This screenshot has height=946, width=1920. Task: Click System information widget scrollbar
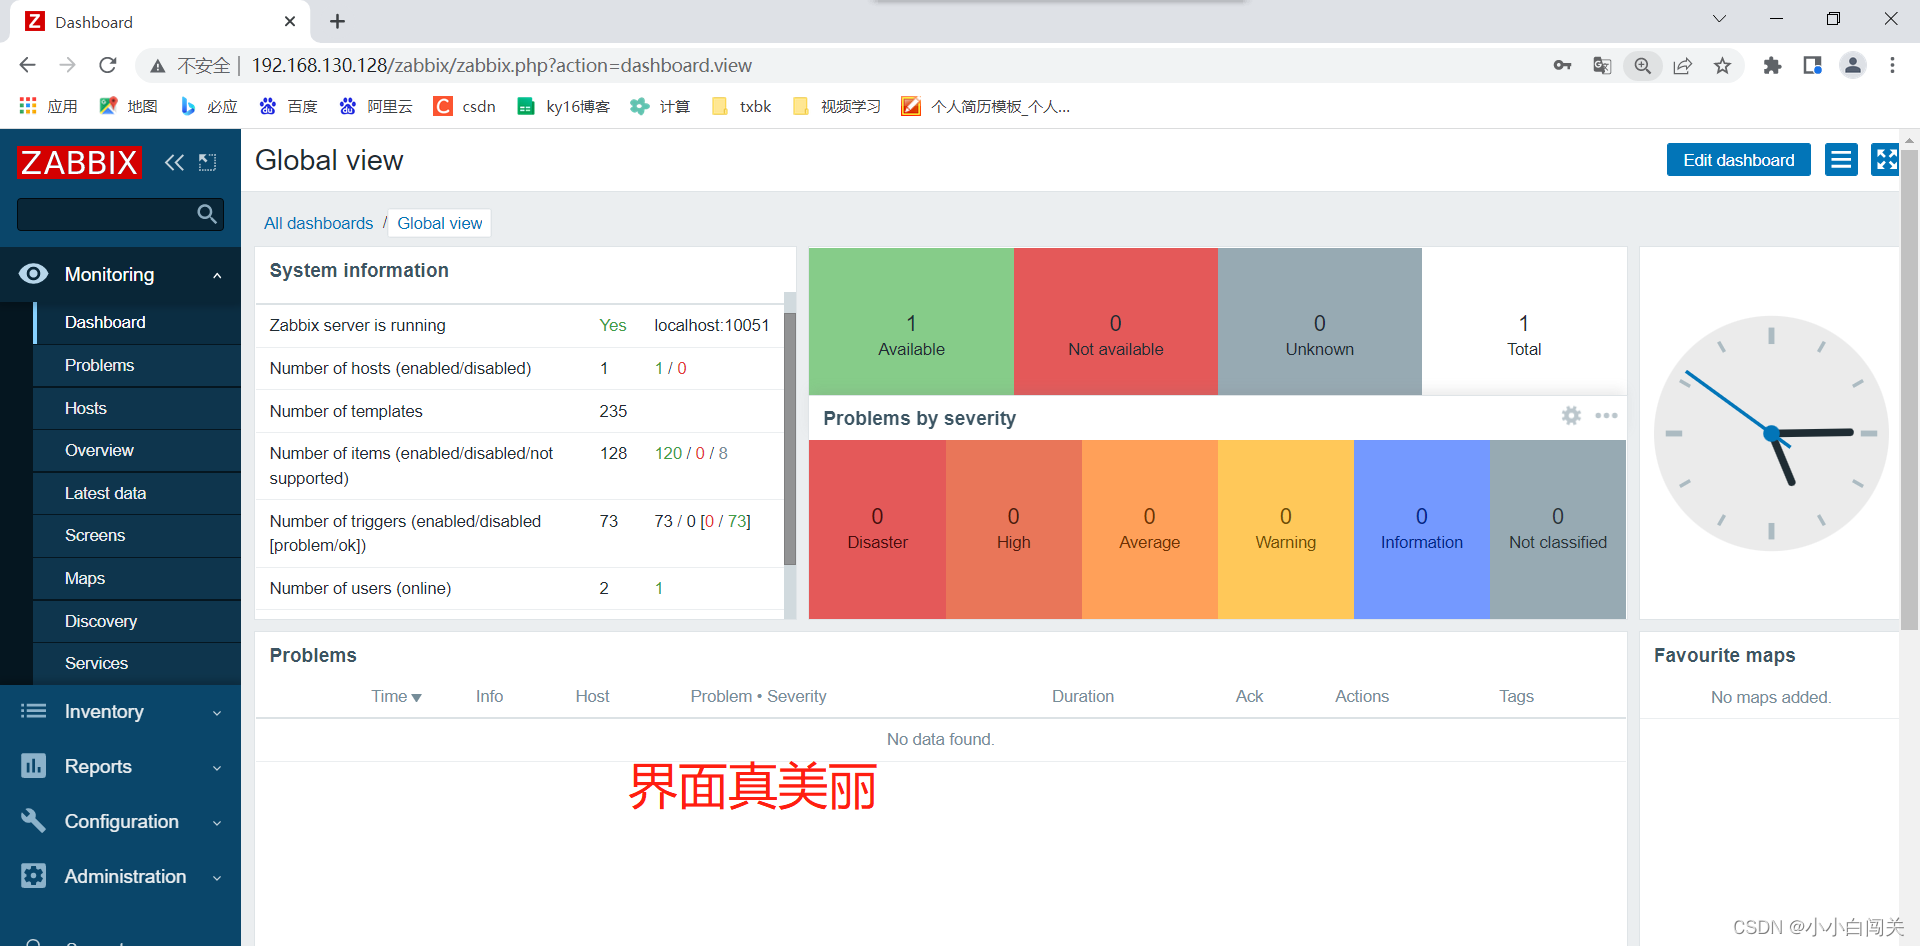(790, 440)
